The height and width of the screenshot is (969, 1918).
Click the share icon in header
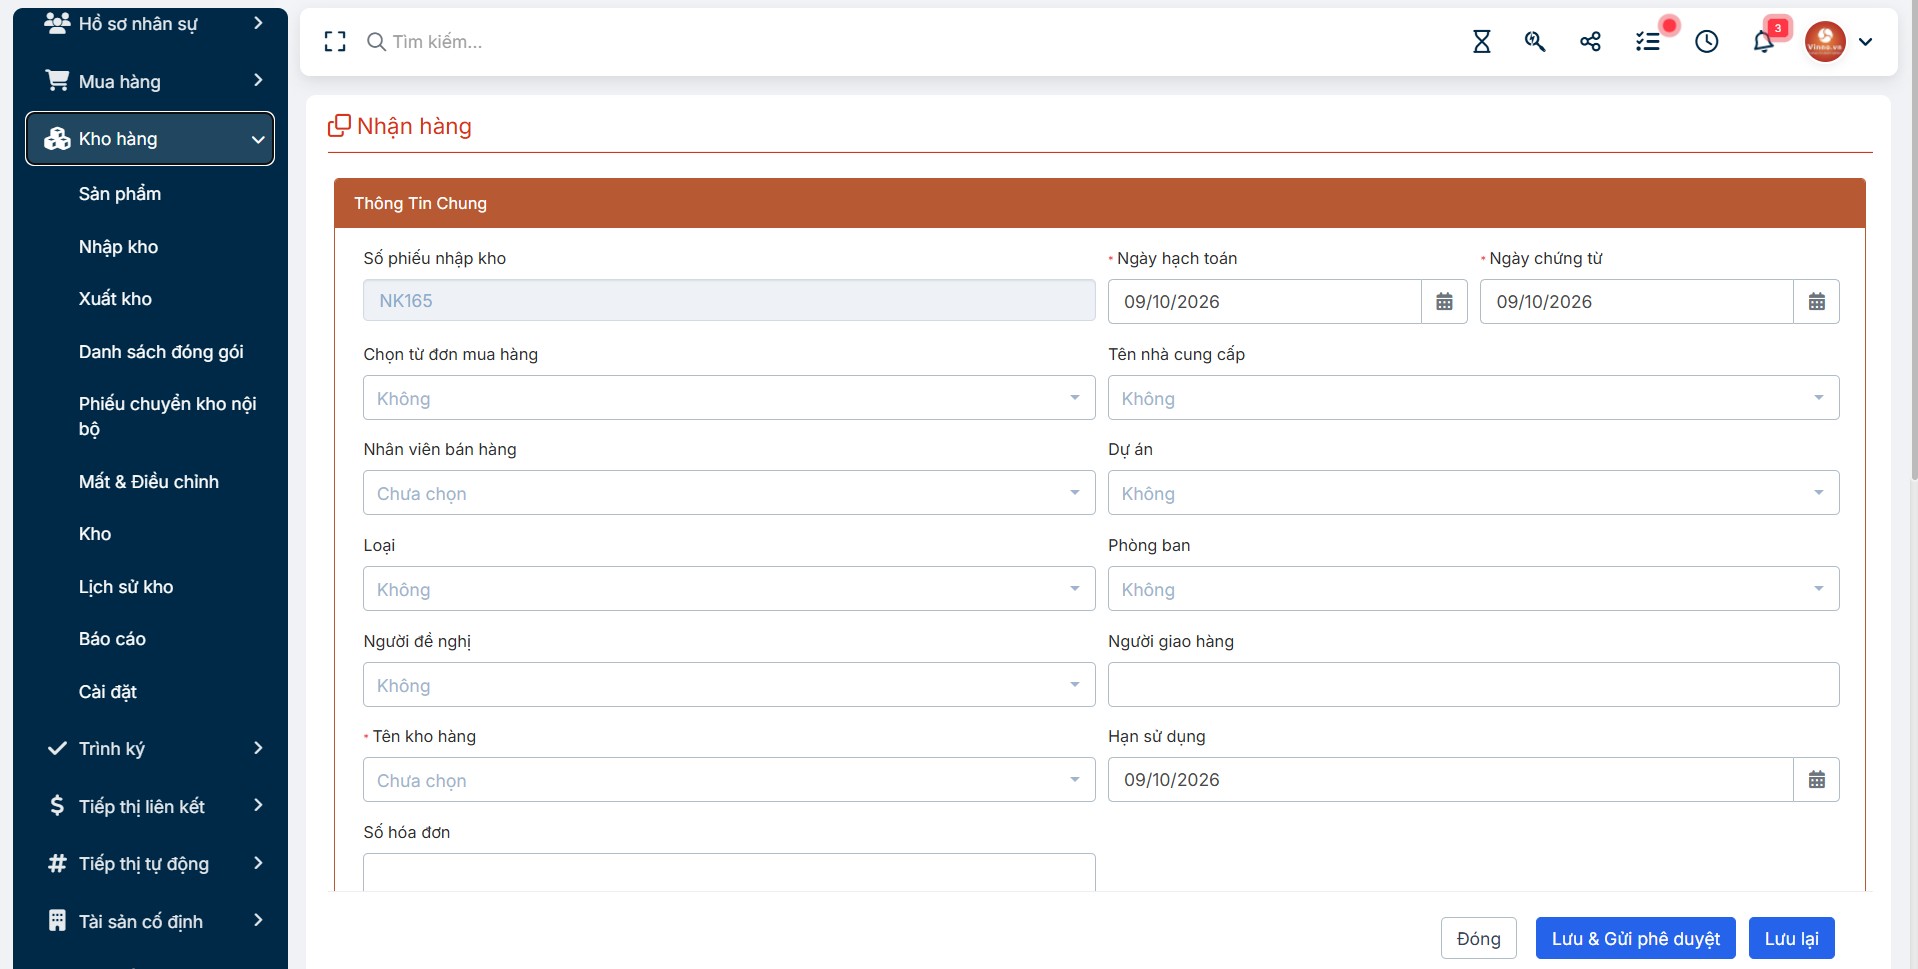pyautogui.click(x=1590, y=41)
